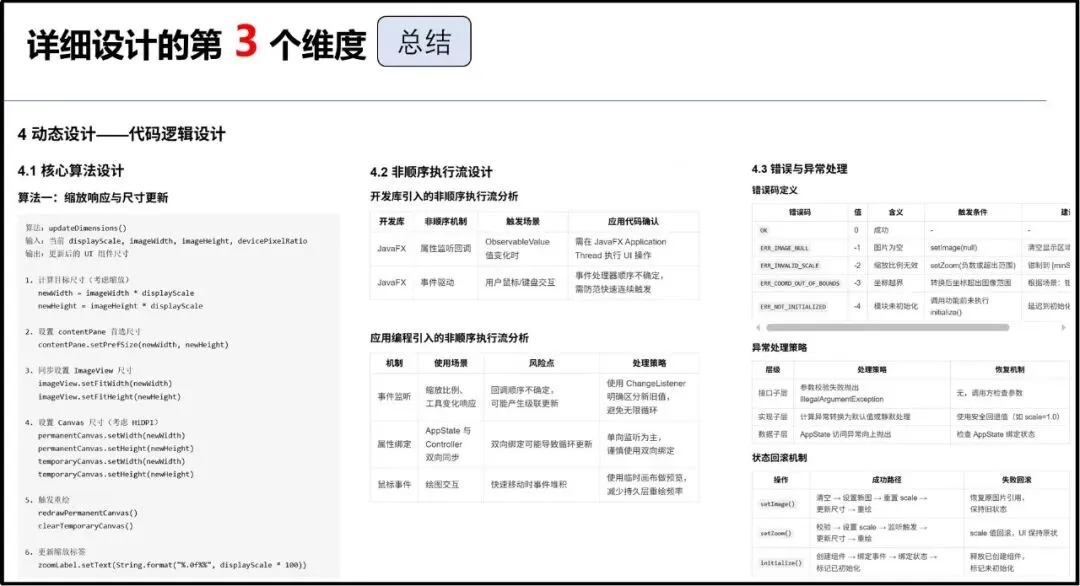Viewport: 1080px width, 586px height.
Task: Click the 事件驱动 table cell
Action: coord(437,282)
